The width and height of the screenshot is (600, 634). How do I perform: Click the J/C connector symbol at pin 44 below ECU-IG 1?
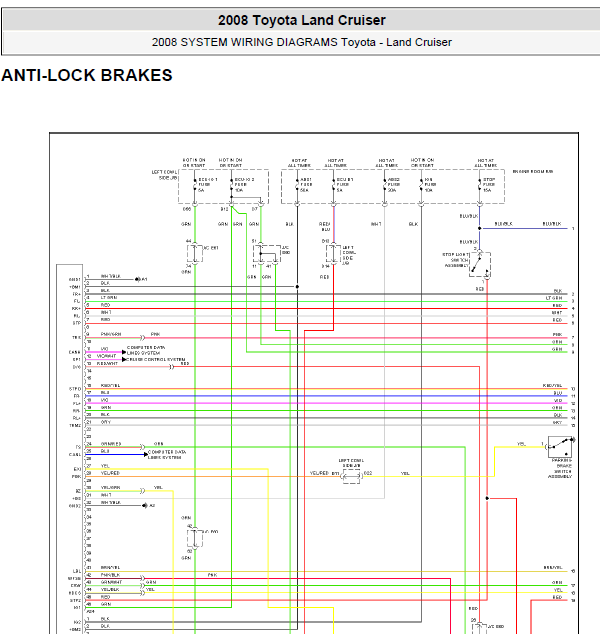point(195,253)
